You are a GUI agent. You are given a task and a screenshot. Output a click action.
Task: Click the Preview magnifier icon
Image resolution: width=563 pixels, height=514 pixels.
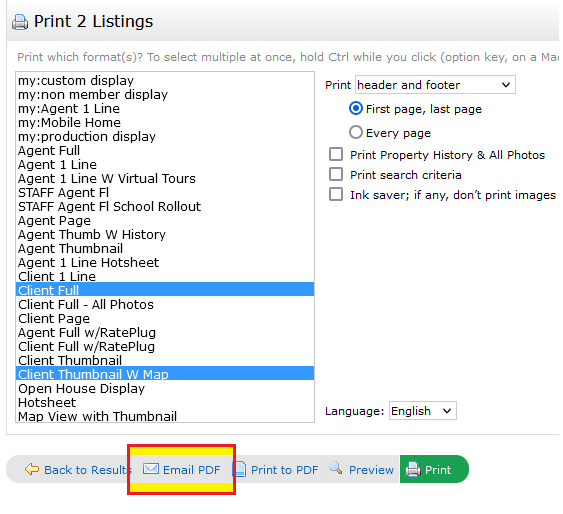click(x=336, y=468)
